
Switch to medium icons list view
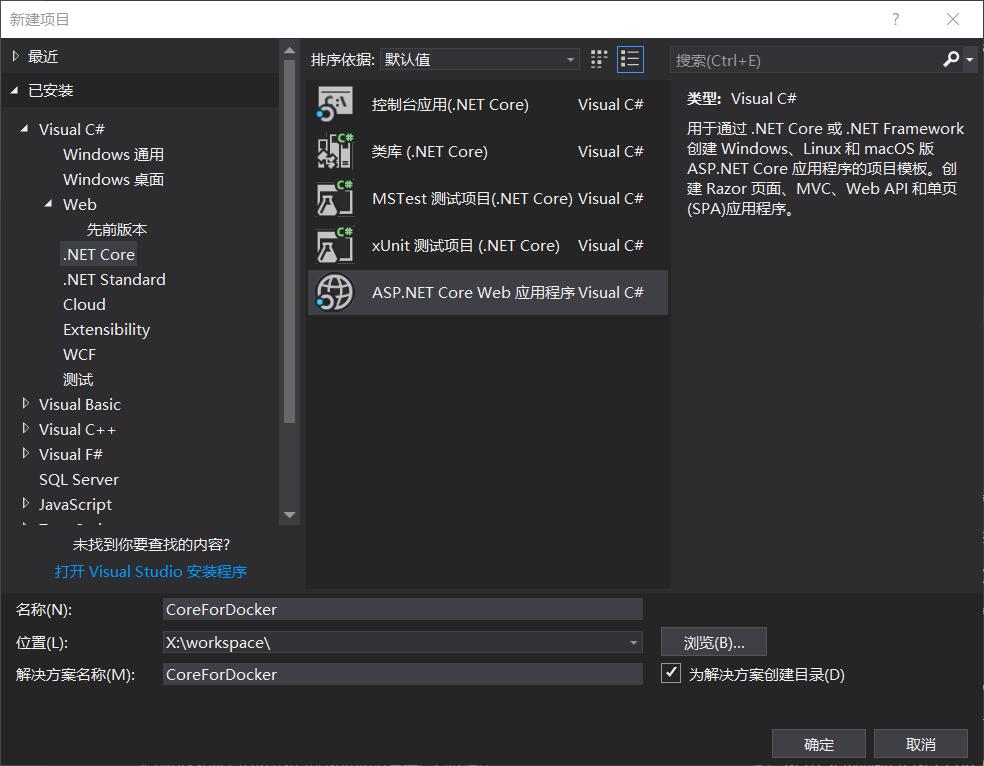point(630,59)
